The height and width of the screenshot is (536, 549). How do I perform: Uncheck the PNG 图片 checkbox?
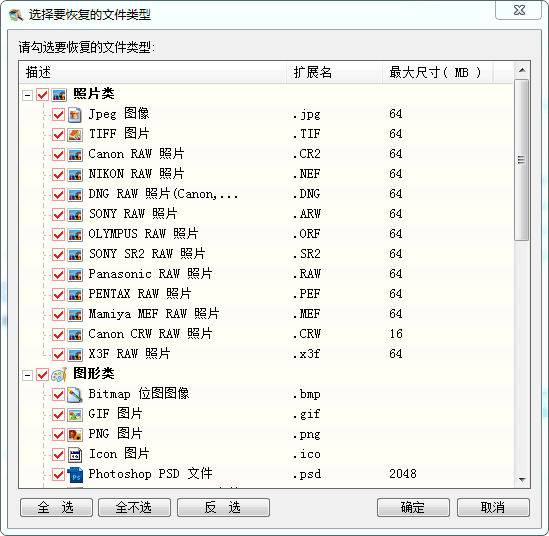point(58,434)
